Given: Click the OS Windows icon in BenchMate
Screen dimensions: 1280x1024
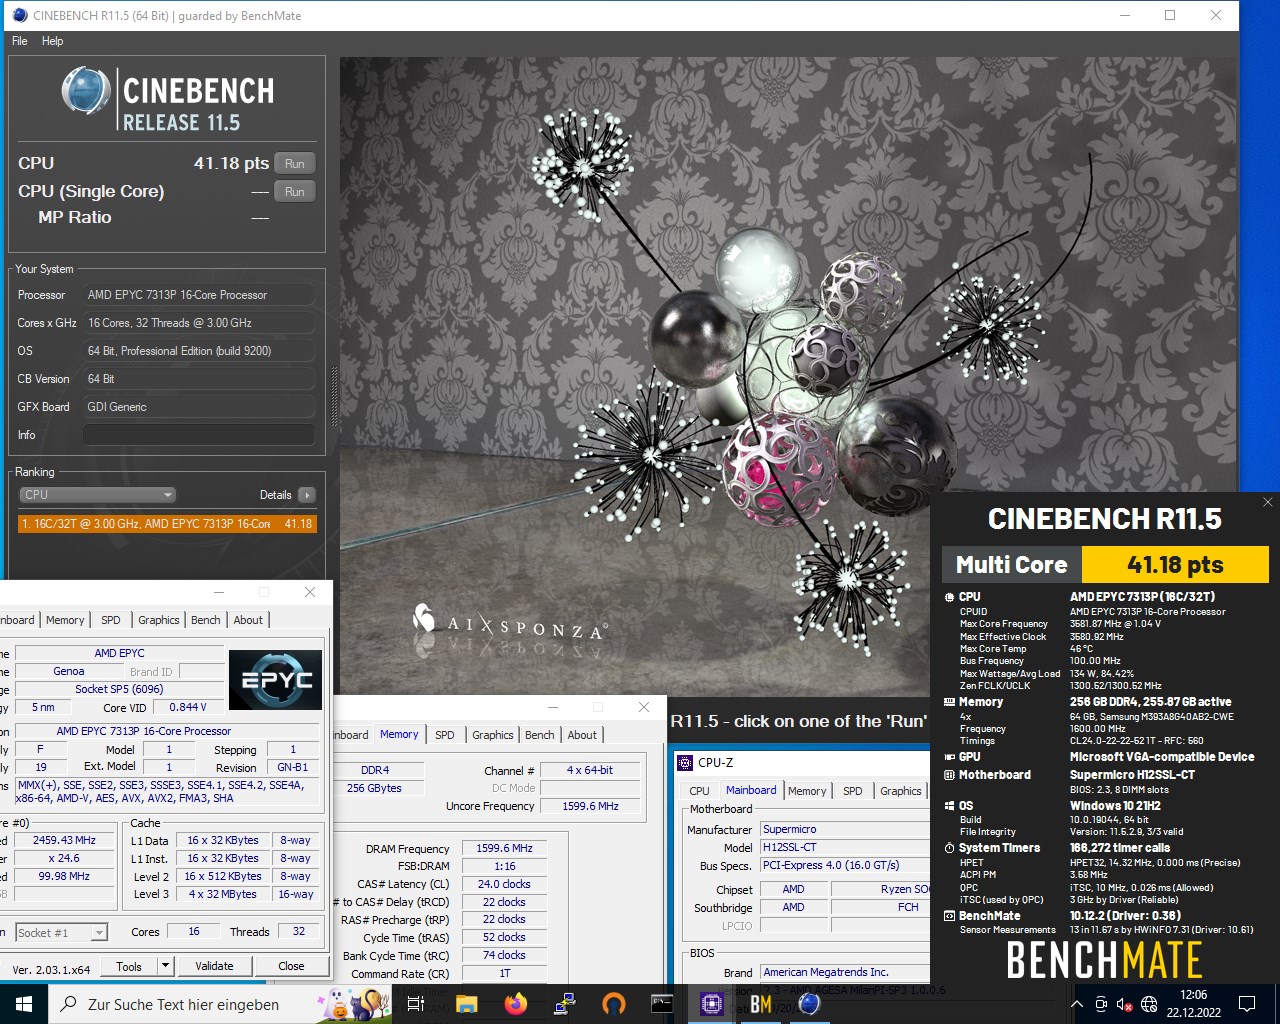Looking at the screenshot, I should pyautogui.click(x=950, y=806).
